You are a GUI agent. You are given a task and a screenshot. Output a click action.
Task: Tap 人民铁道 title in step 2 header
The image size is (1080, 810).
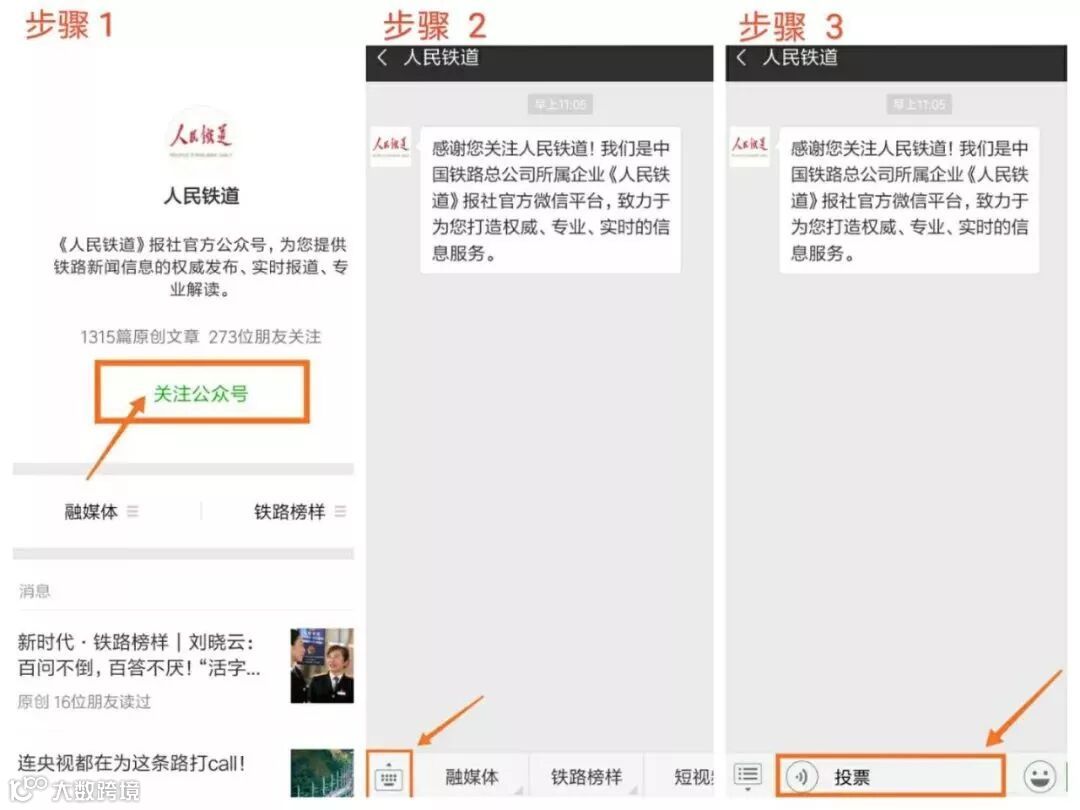click(x=442, y=58)
